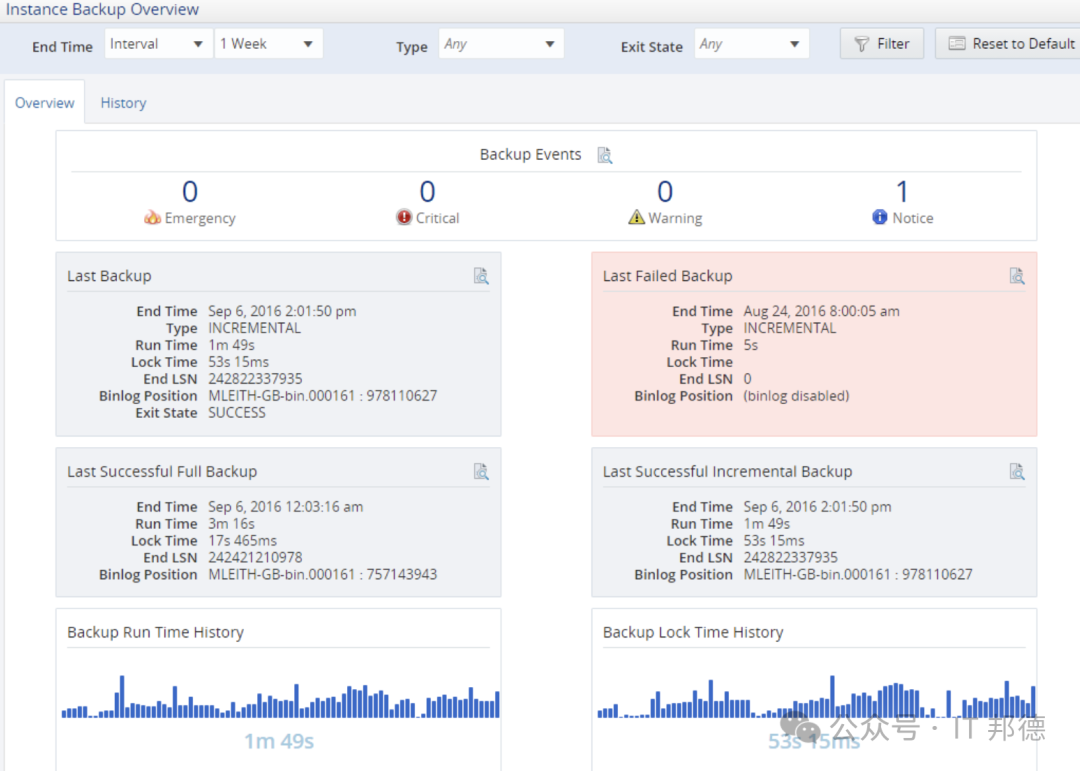The image size is (1080, 771).
Task: Click Sep 6, 2016 12:03:16 am end time
Action: click(x=285, y=507)
